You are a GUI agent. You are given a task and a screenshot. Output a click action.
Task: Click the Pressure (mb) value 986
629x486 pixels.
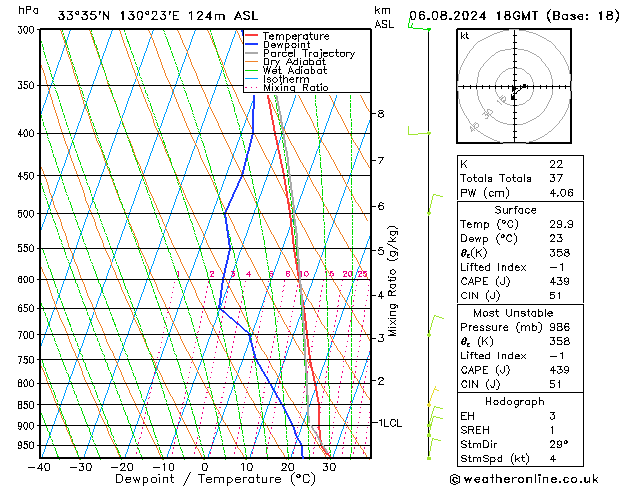560,327
